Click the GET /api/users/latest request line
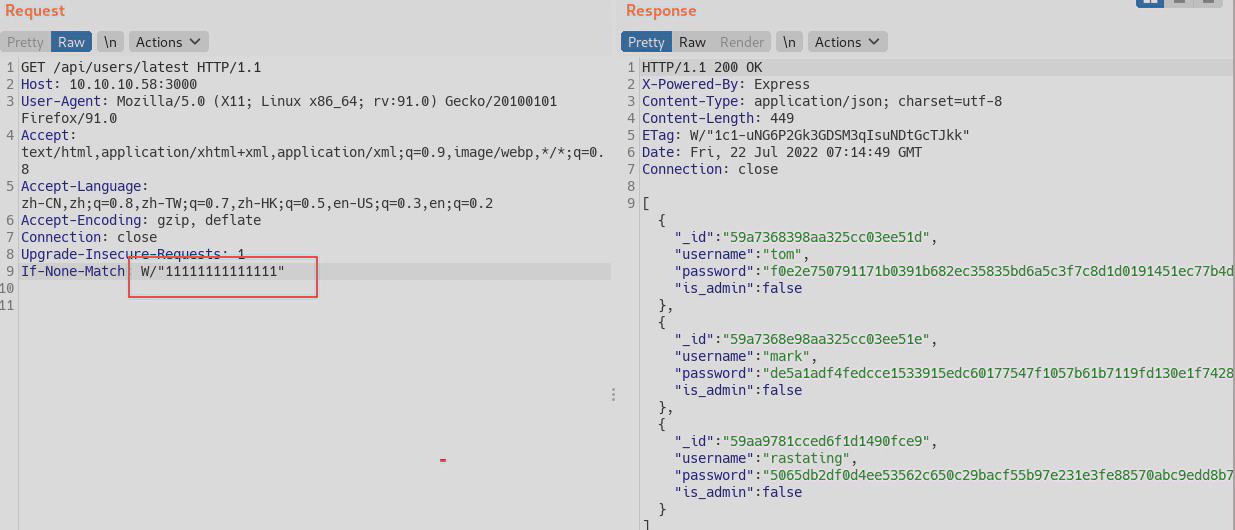1235x530 pixels. point(140,68)
